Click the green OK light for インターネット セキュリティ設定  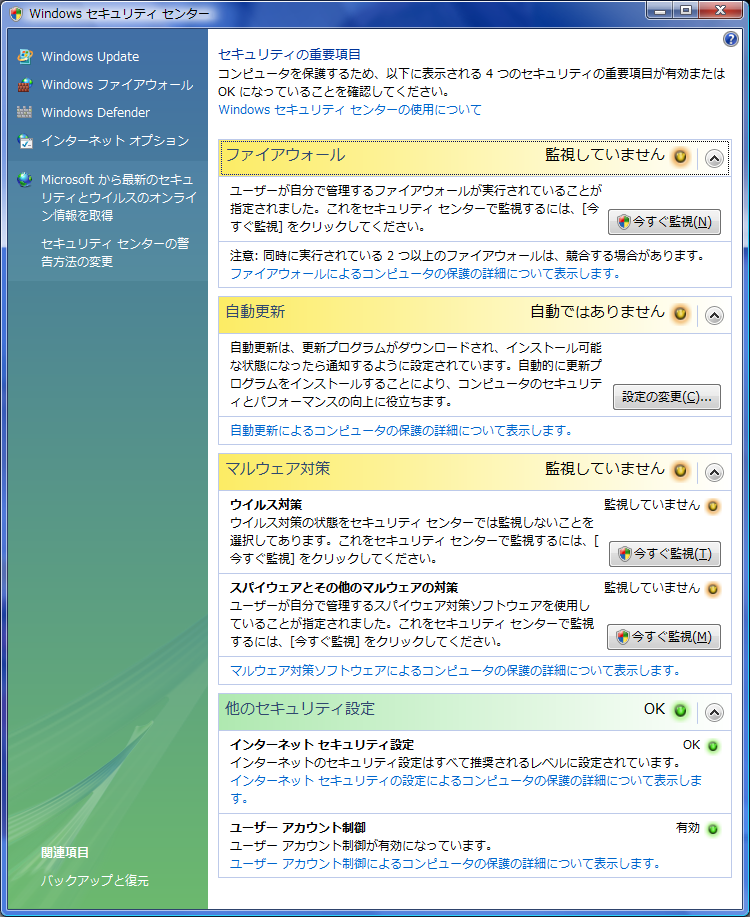tap(713, 746)
